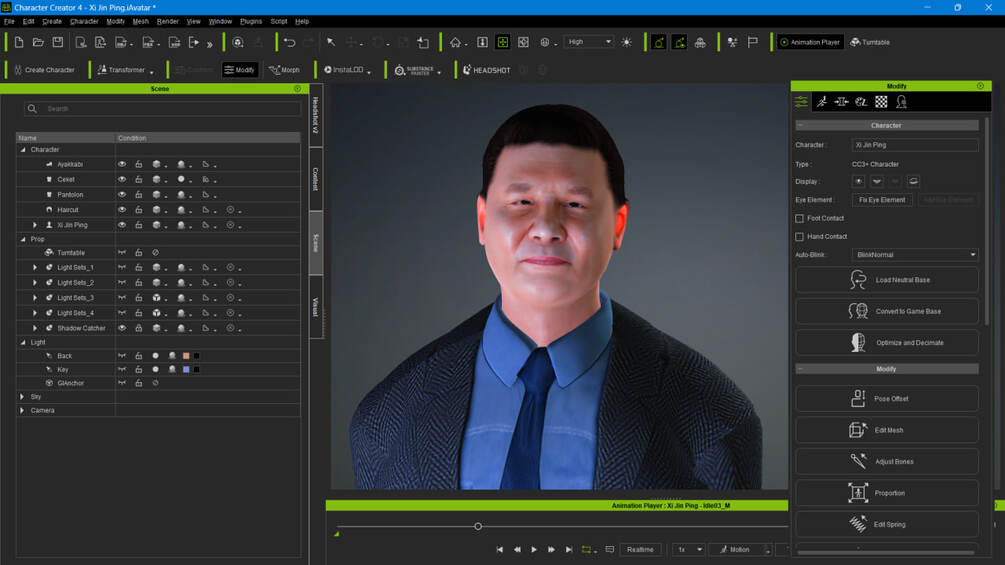Click the sun lighting icon beside High

click(x=626, y=42)
